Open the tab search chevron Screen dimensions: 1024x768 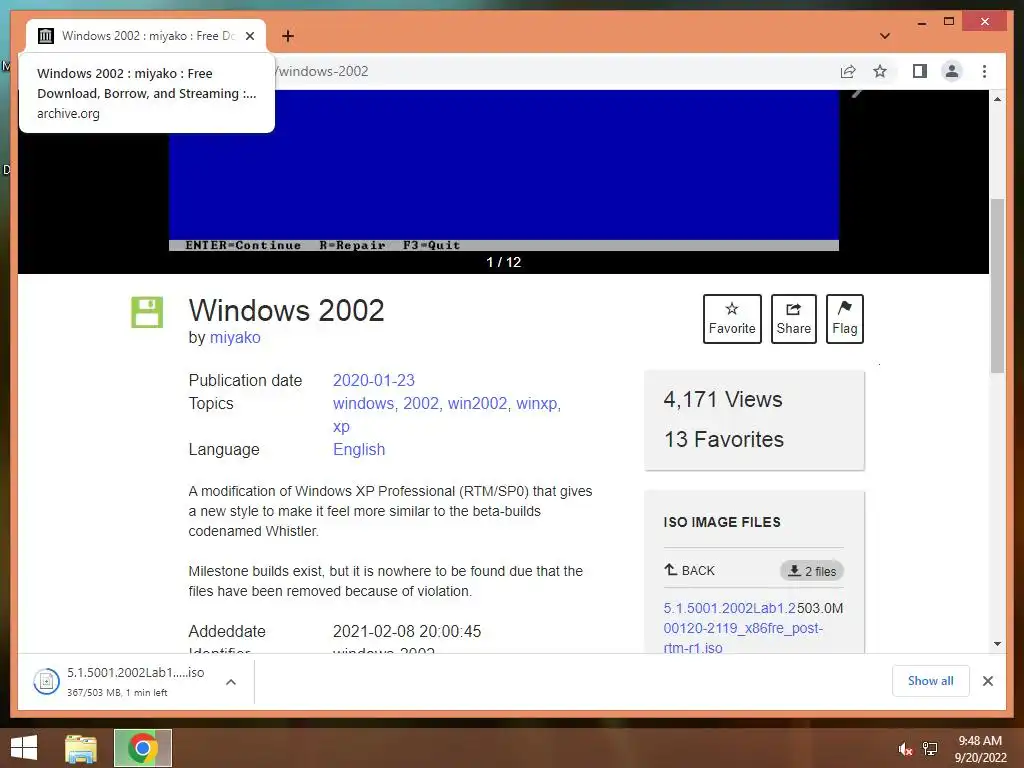pyautogui.click(x=885, y=36)
